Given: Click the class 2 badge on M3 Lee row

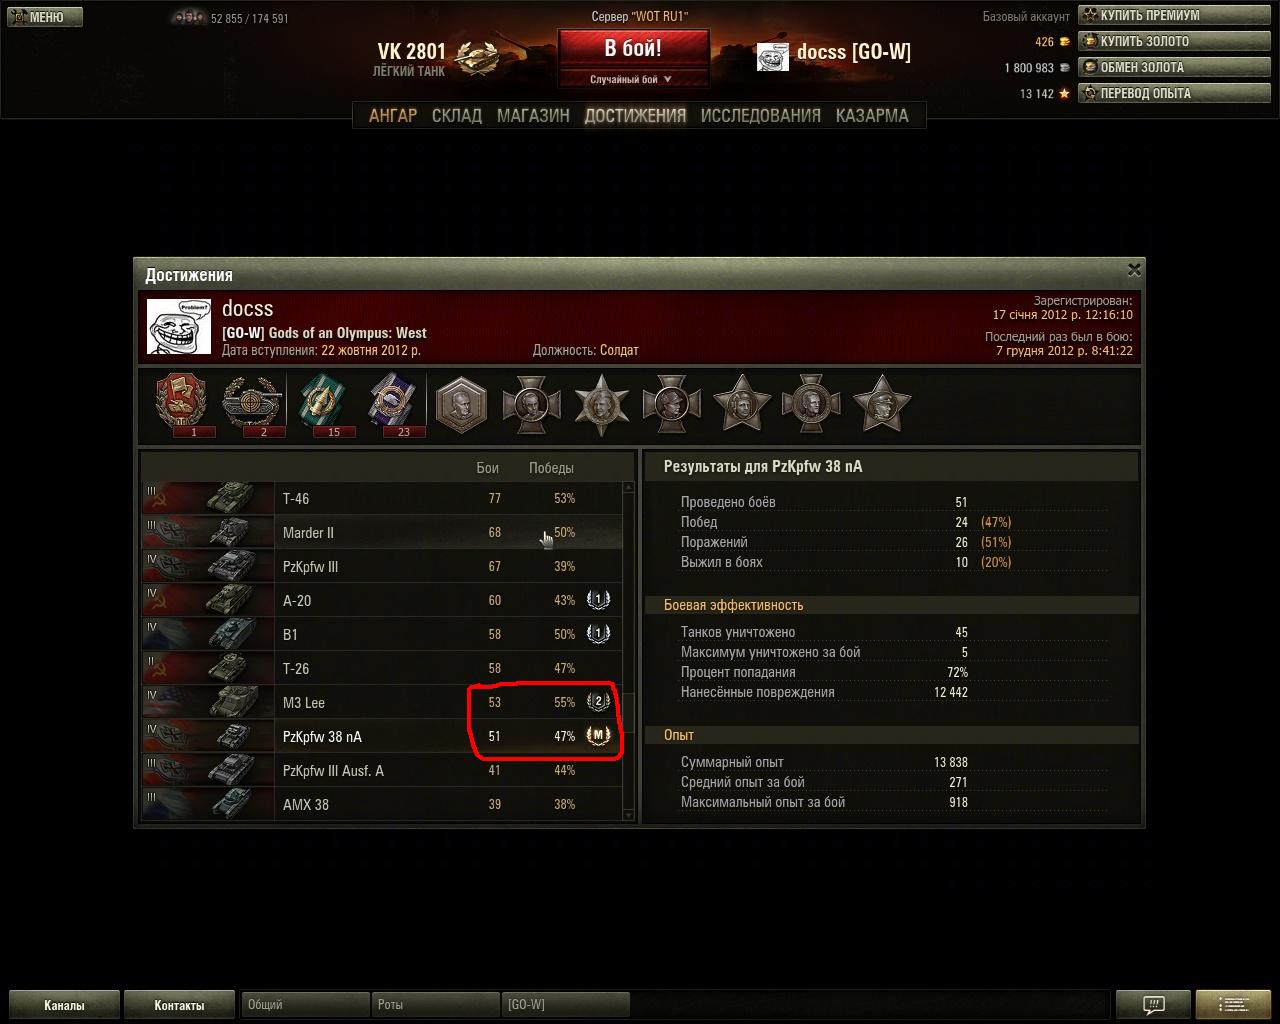Looking at the screenshot, I should (598, 701).
